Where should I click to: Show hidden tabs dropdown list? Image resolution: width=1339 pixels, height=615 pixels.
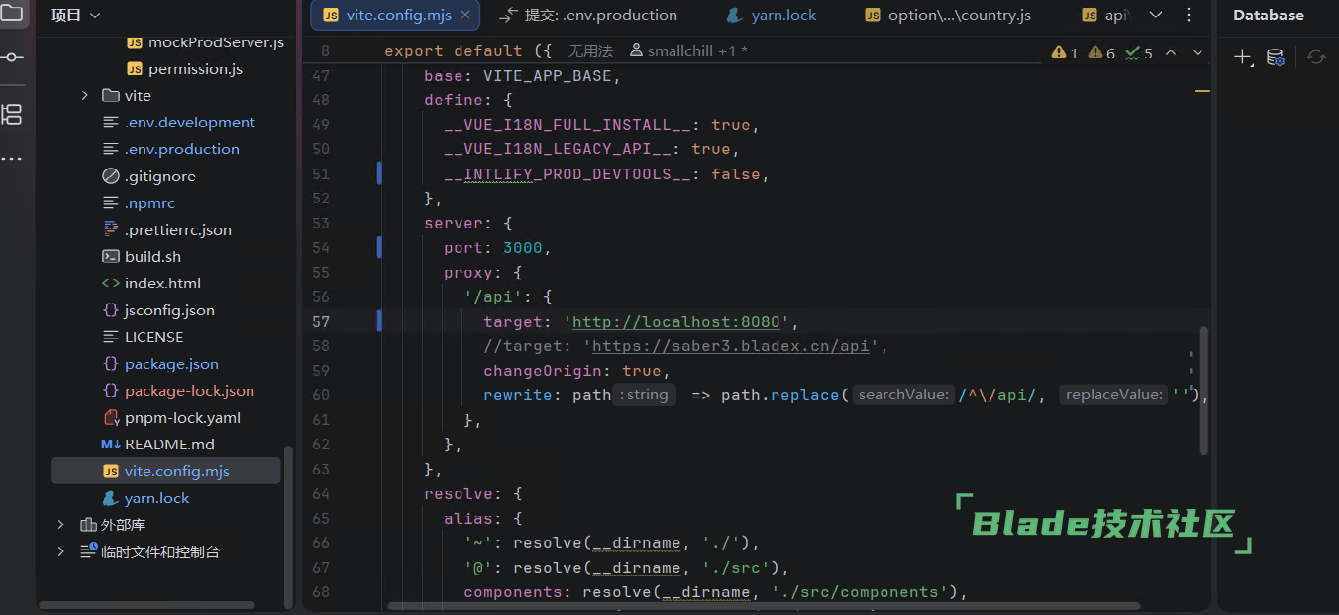pos(1156,15)
